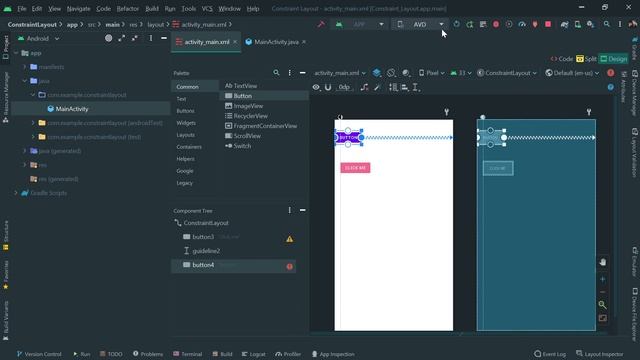
Task: Switch to Code view mode
Action: (562, 59)
